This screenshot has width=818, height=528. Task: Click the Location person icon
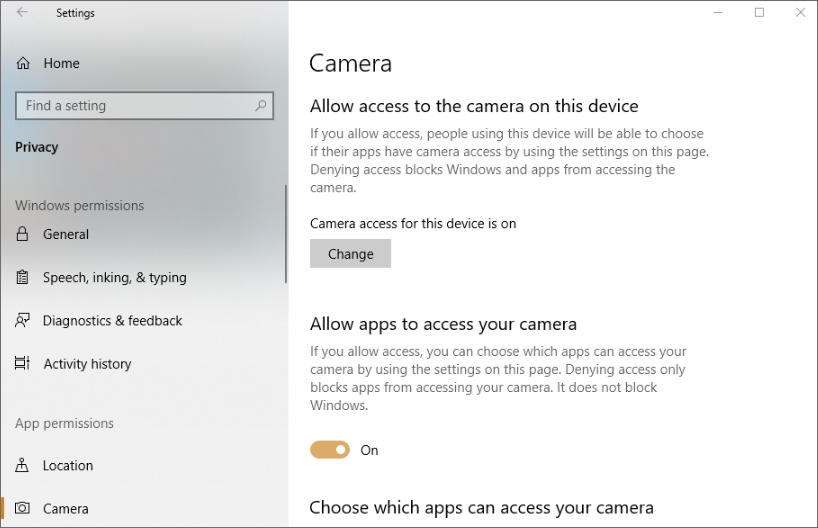(22, 465)
